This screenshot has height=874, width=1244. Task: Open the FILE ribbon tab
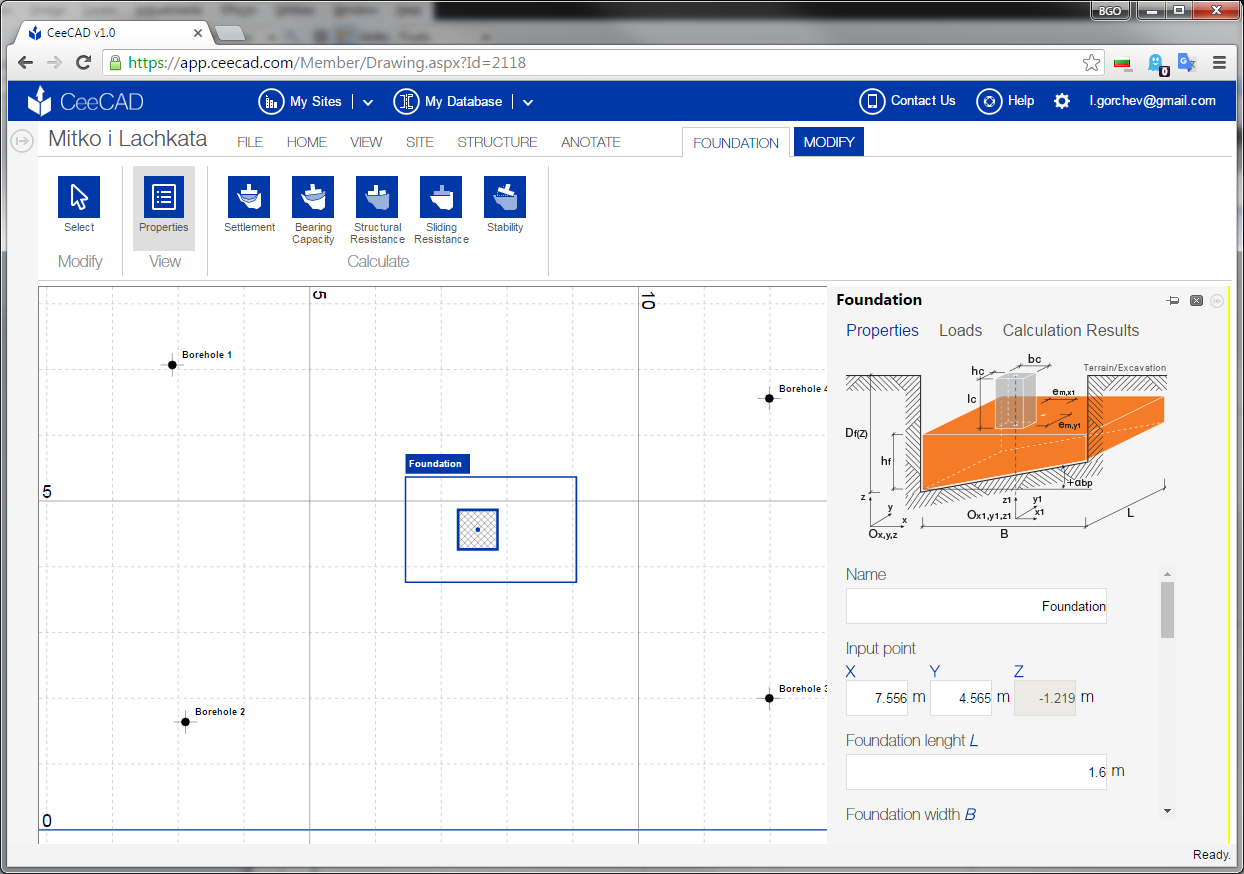(250, 142)
